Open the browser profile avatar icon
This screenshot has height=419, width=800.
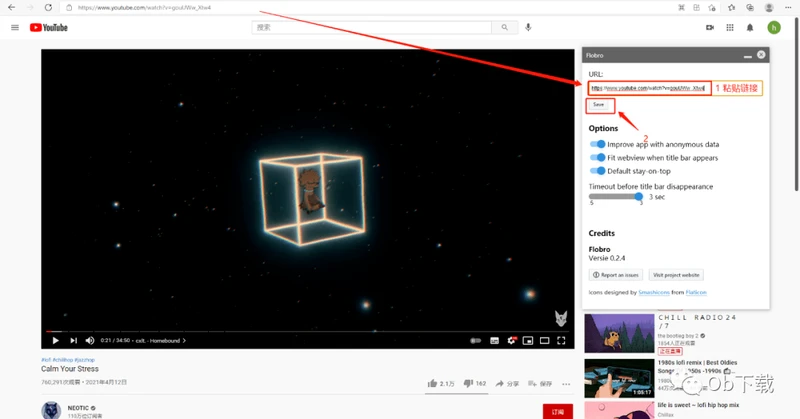769,8
